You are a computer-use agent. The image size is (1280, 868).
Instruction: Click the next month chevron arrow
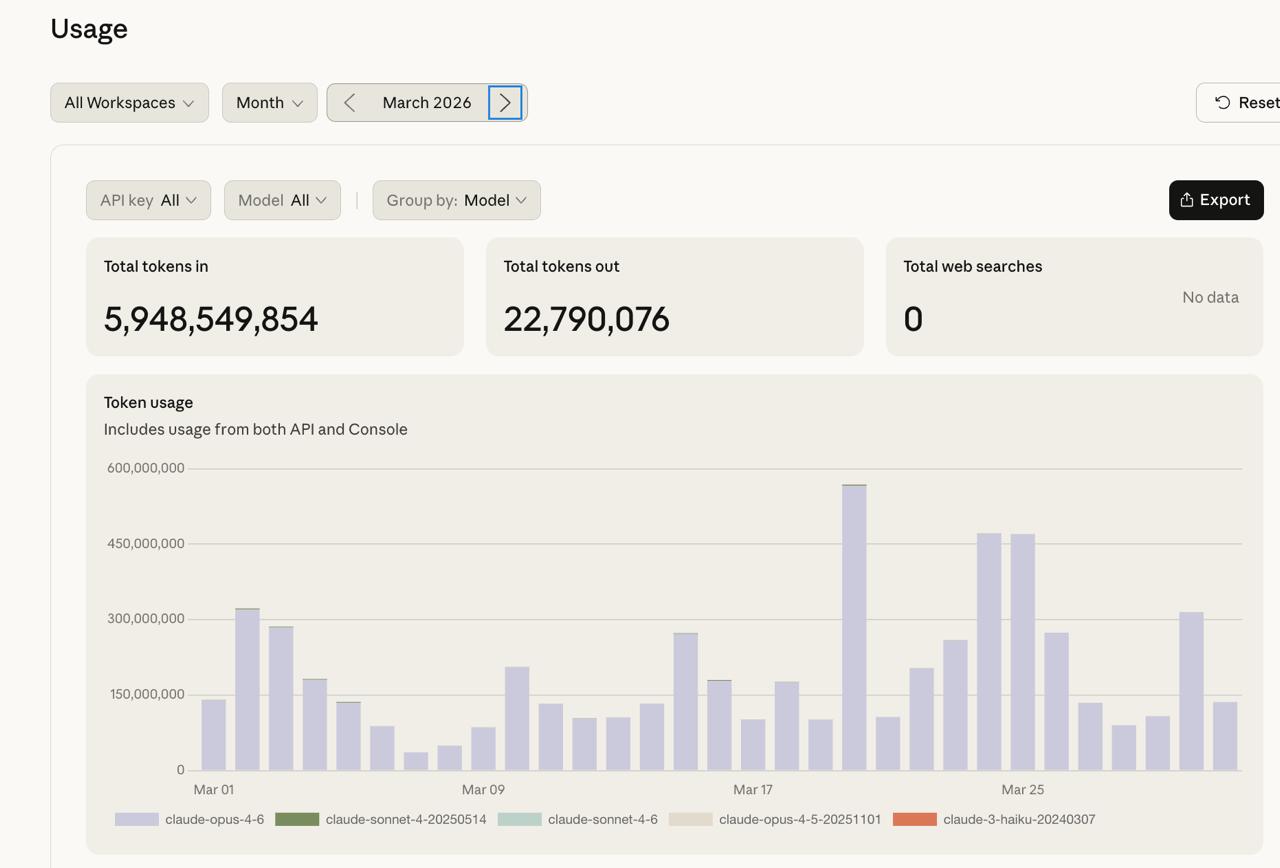(x=505, y=102)
